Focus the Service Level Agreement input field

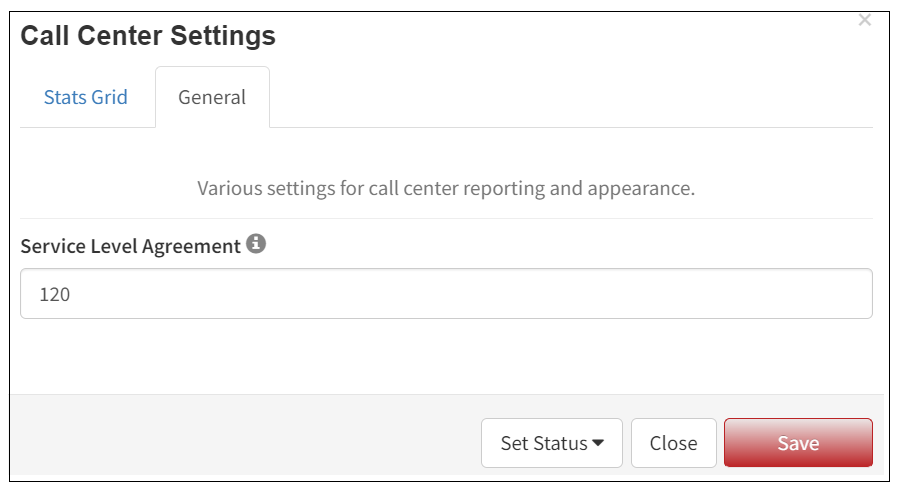pyautogui.click(x=446, y=294)
